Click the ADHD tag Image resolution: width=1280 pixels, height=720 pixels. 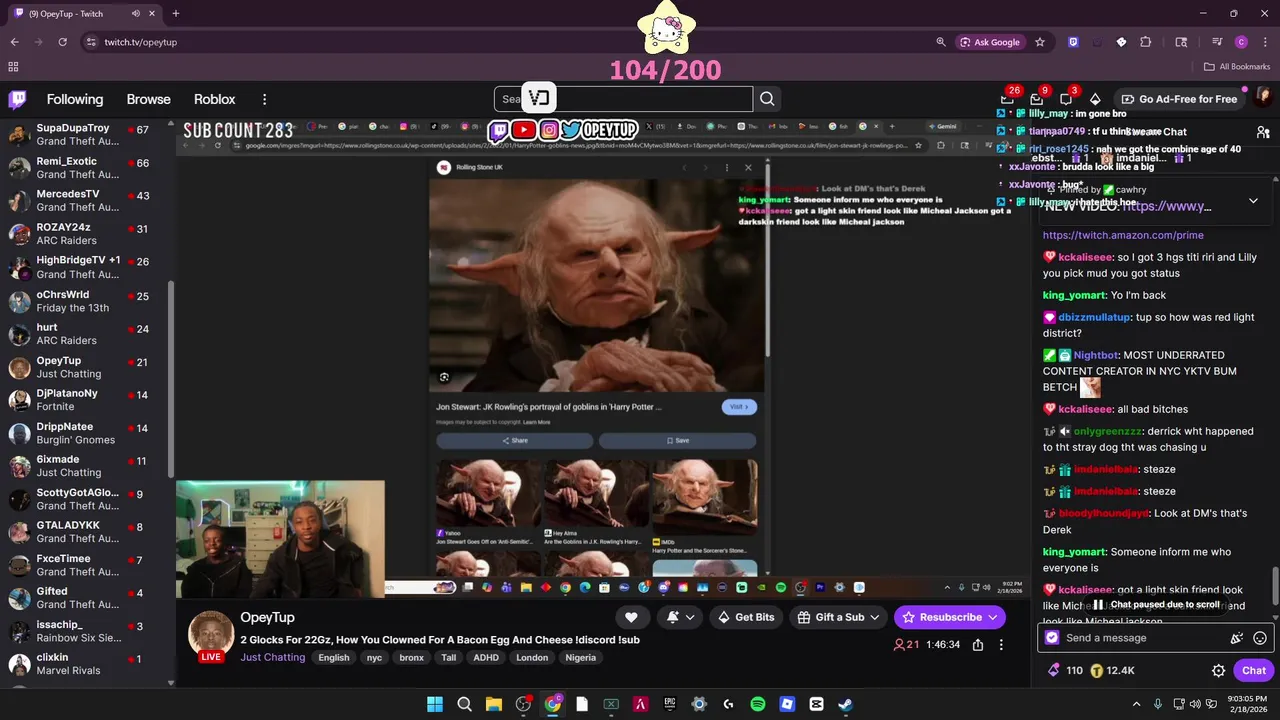click(x=486, y=658)
